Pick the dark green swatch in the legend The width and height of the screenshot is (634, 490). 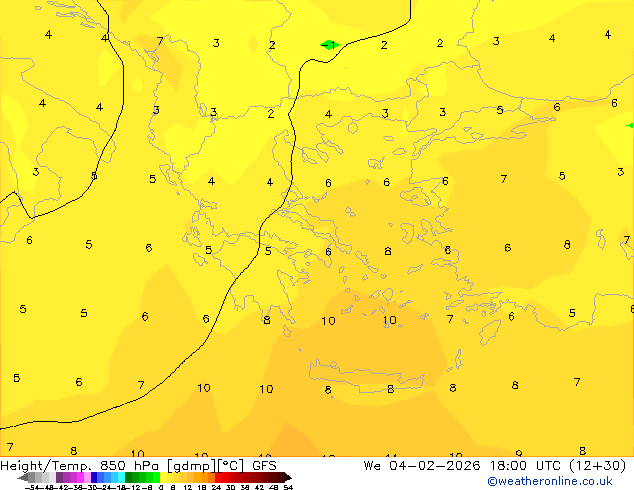click(x=129, y=478)
